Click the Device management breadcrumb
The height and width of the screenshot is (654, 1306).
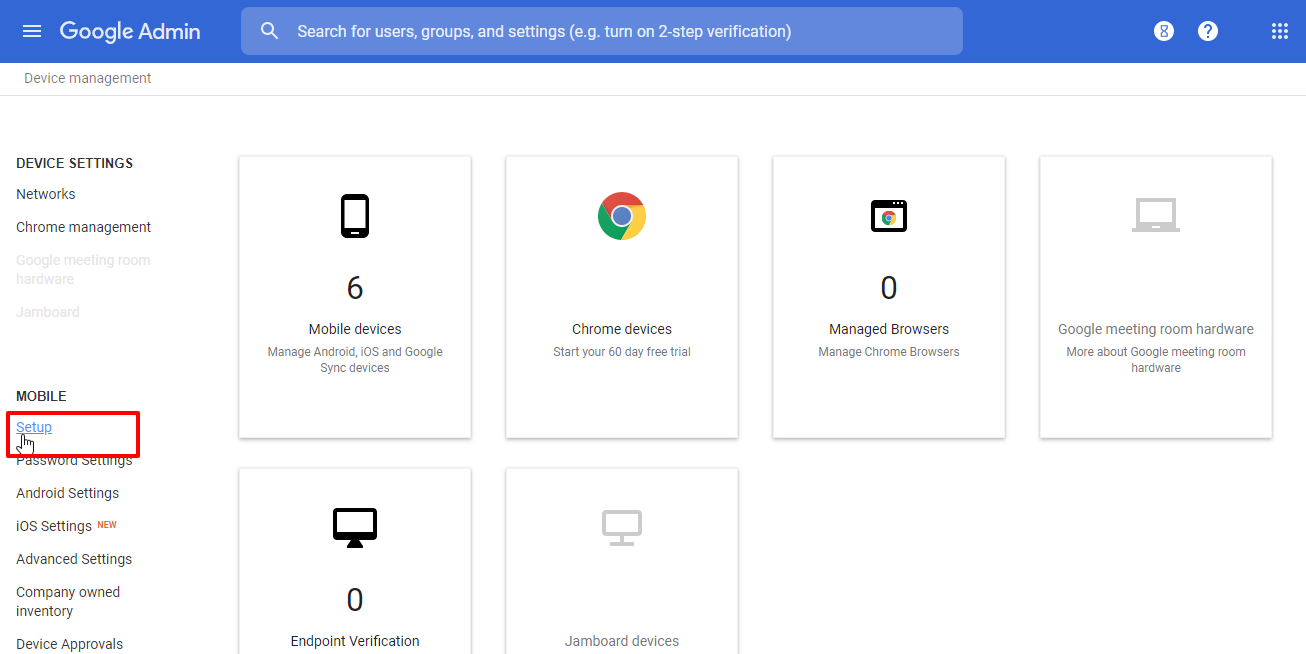point(88,78)
